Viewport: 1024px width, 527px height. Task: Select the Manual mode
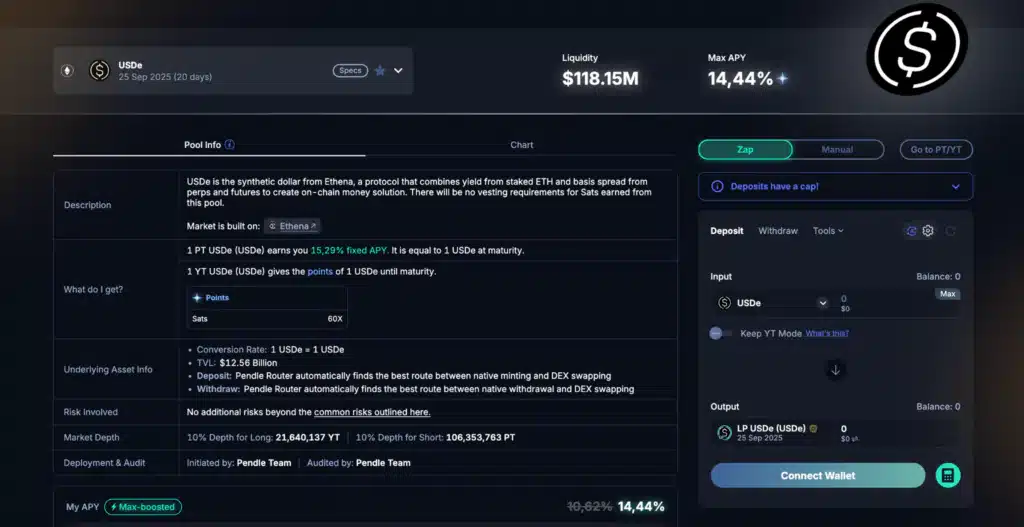837,150
